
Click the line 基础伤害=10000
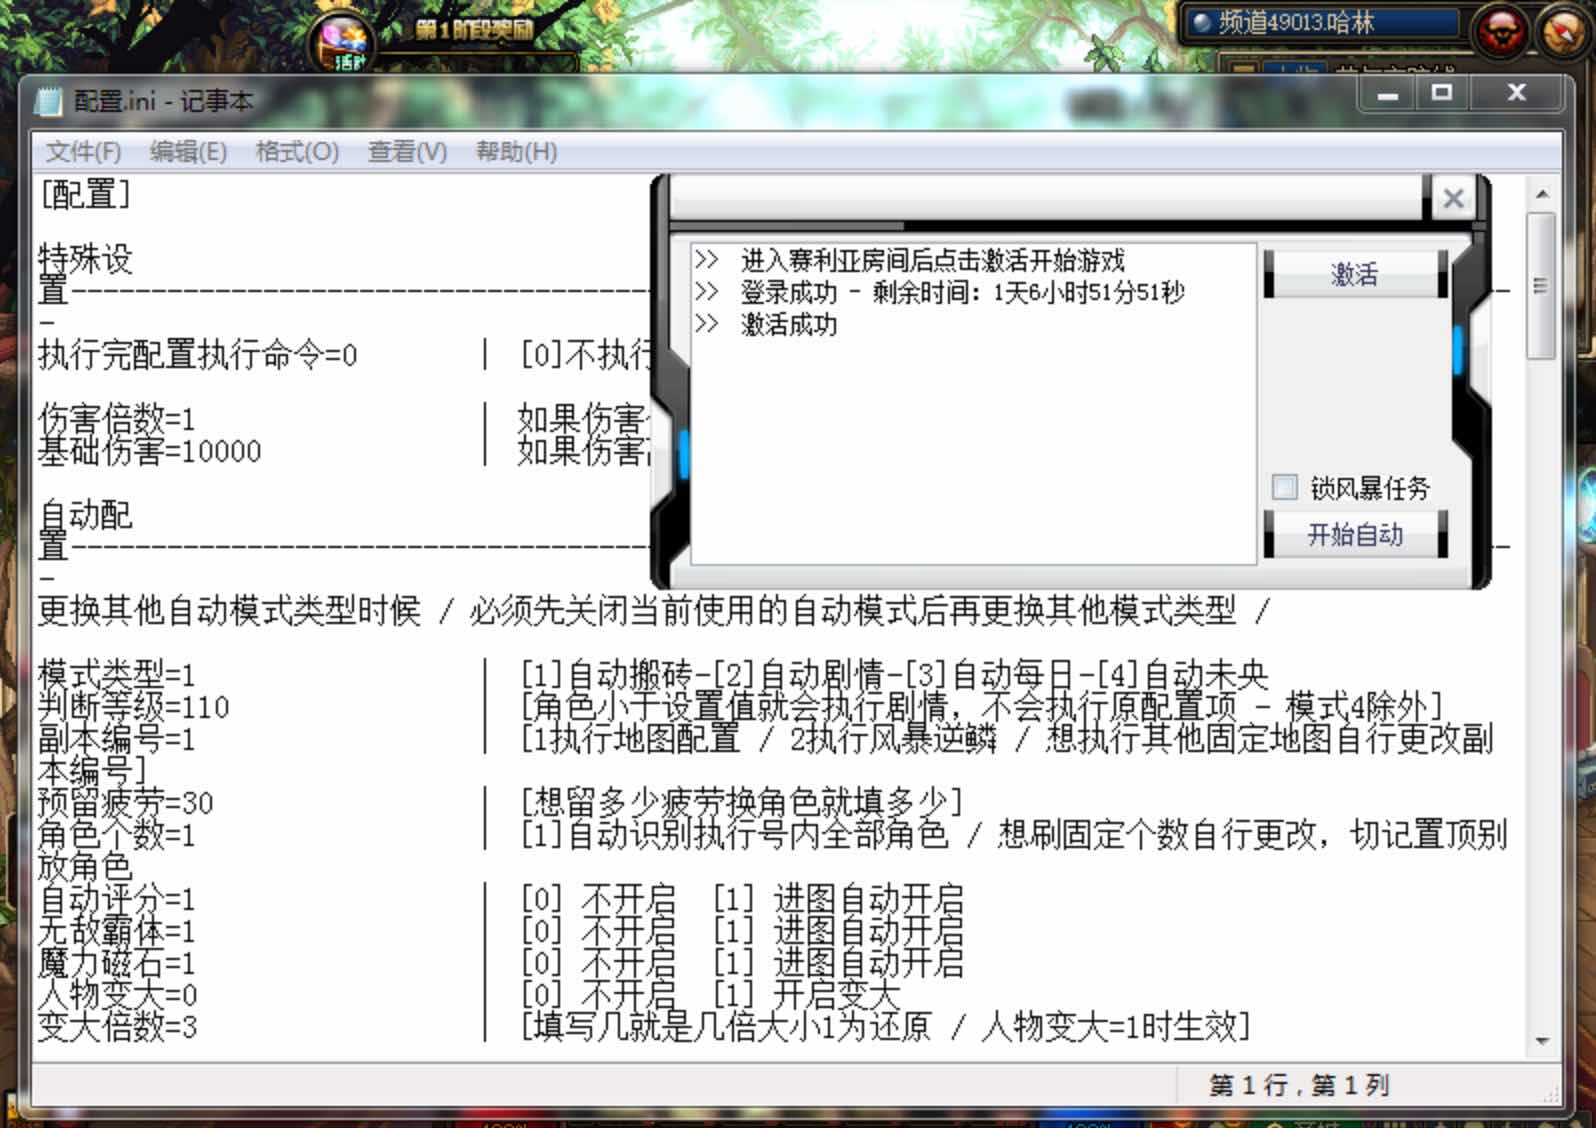pyautogui.click(x=150, y=451)
